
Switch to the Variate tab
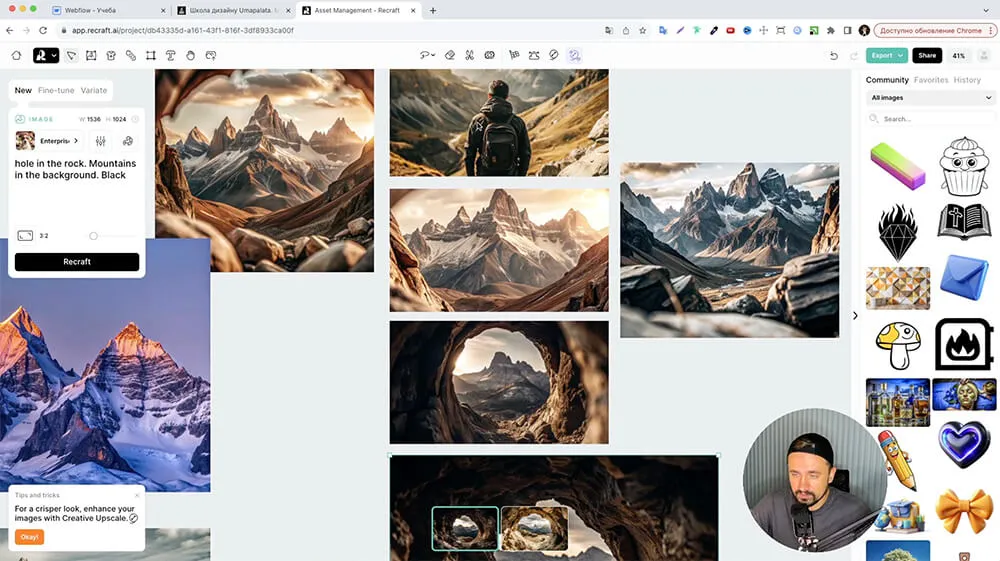(x=94, y=91)
